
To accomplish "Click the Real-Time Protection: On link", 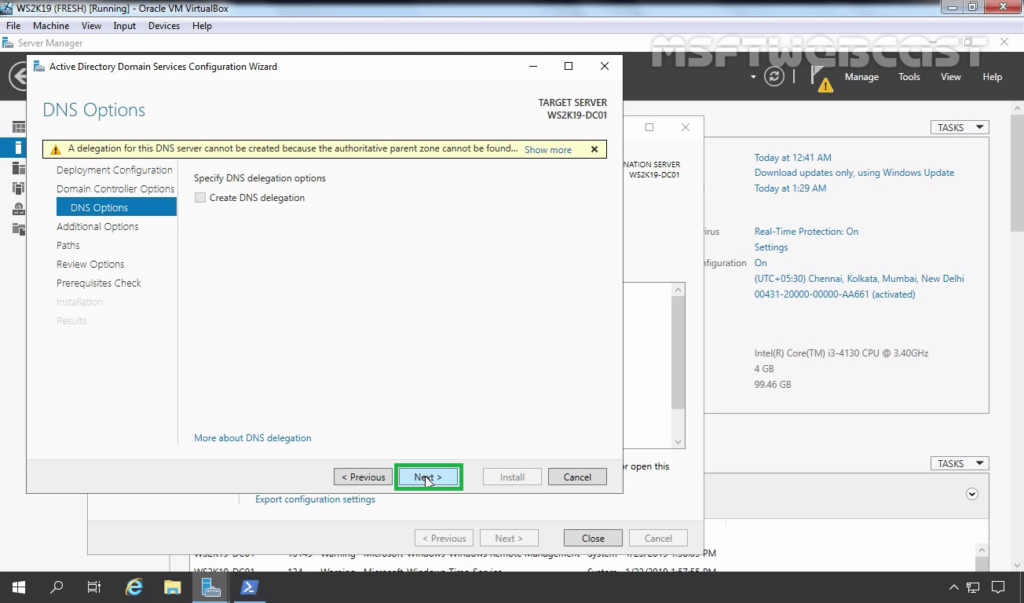I will pos(807,231).
